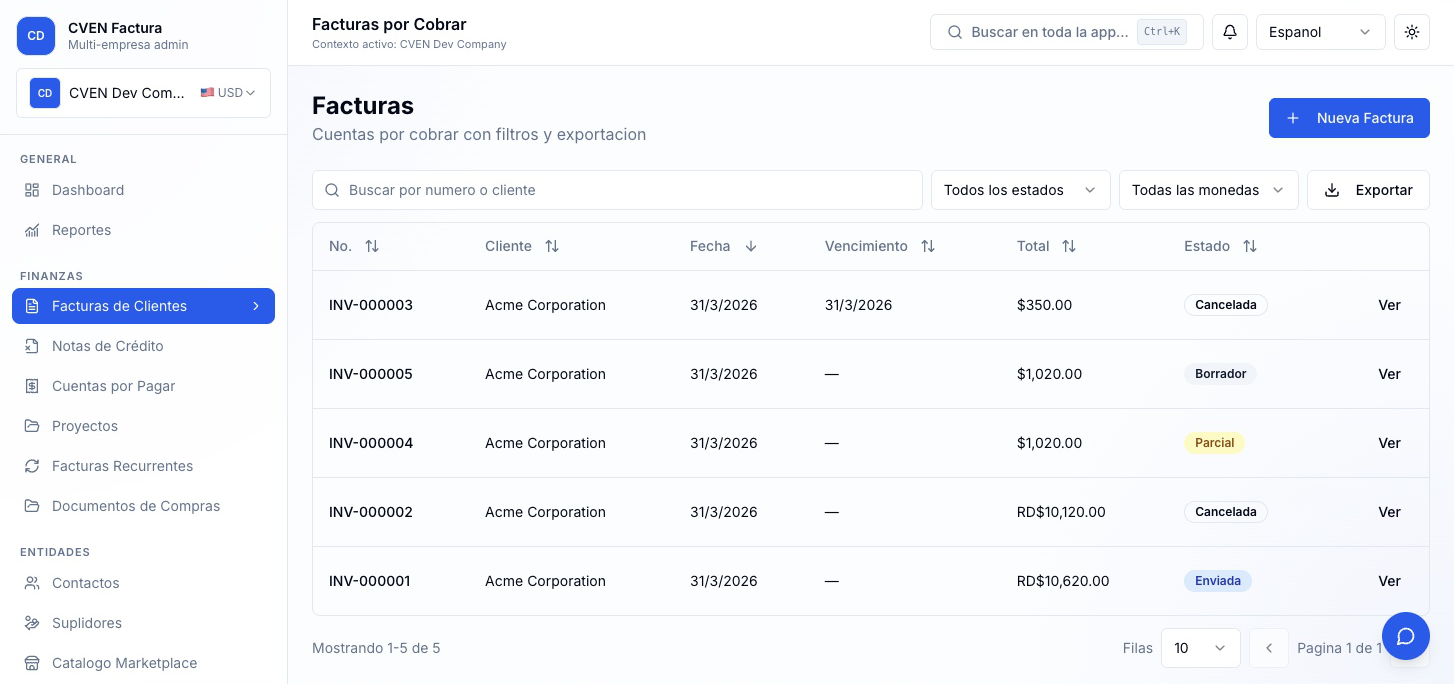Screen dimensions: 1454x684
Task: Click the Contactos people icon
Action: [x=32, y=583]
